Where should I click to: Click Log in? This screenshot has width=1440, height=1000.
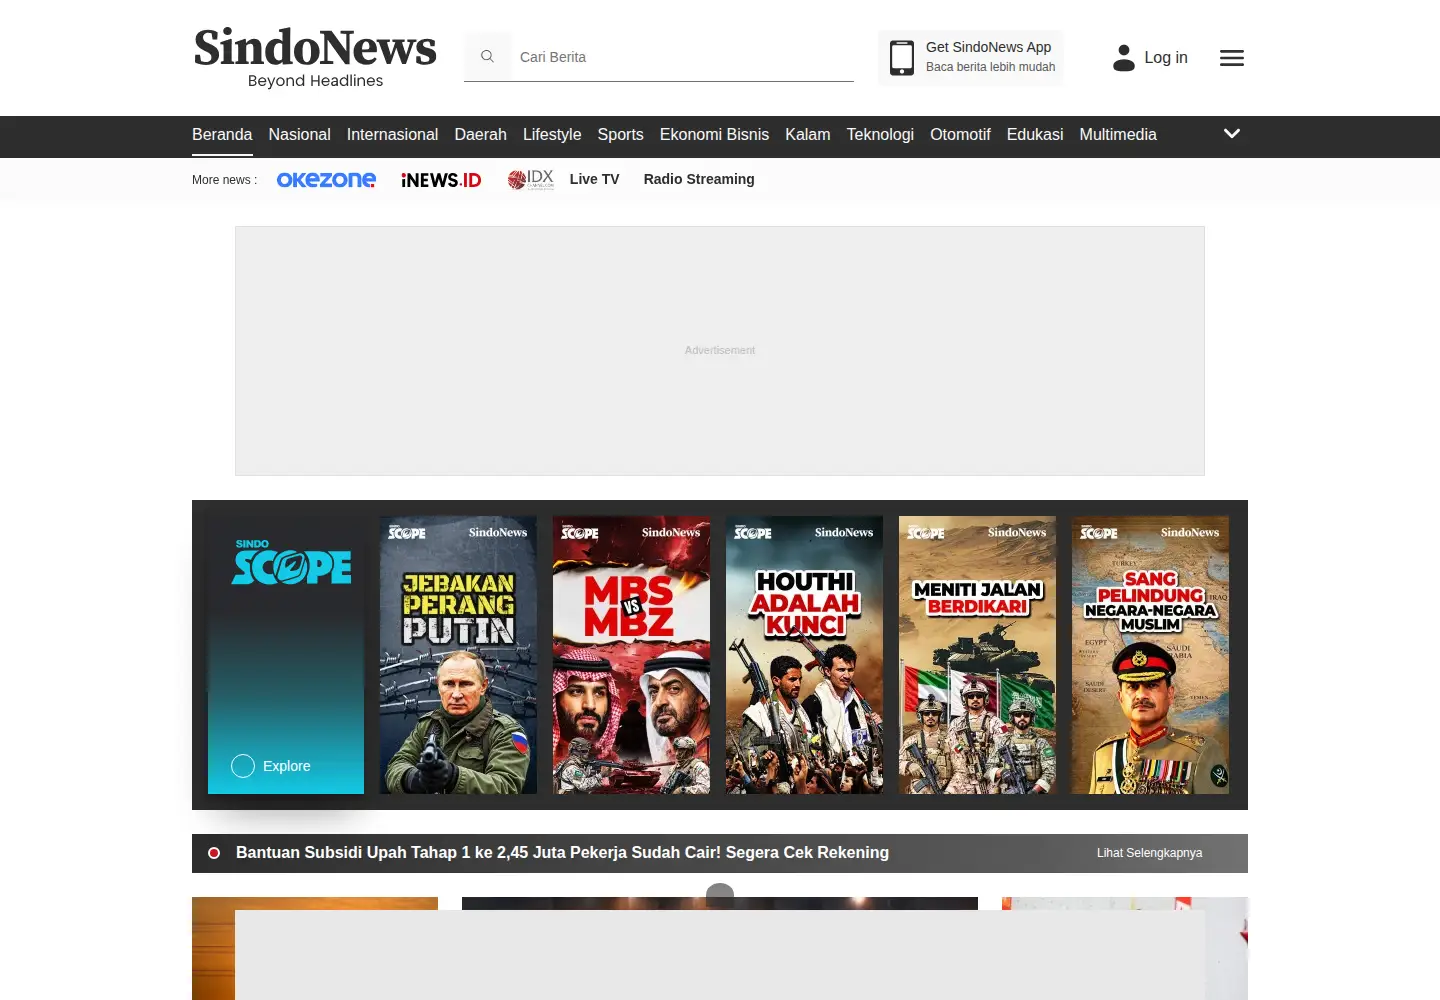pos(1166,58)
